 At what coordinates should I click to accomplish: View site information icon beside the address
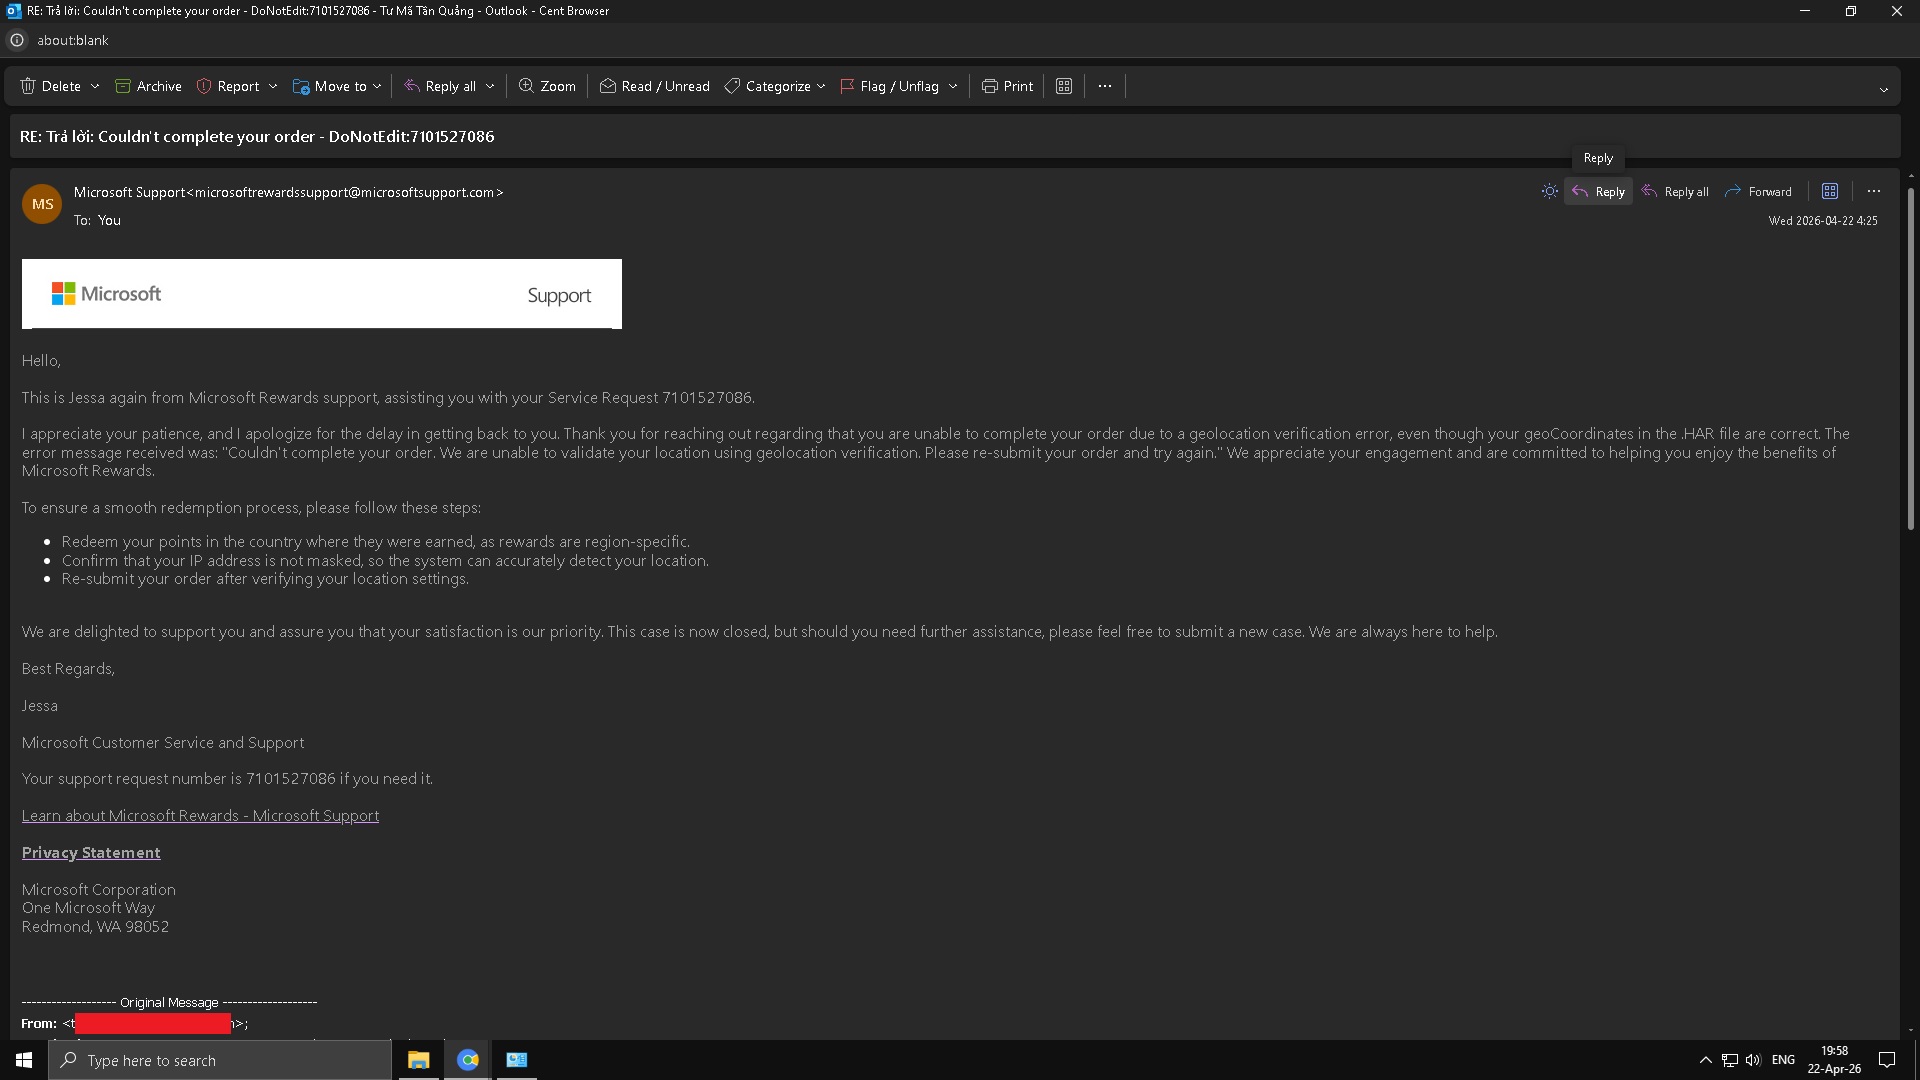(17, 40)
